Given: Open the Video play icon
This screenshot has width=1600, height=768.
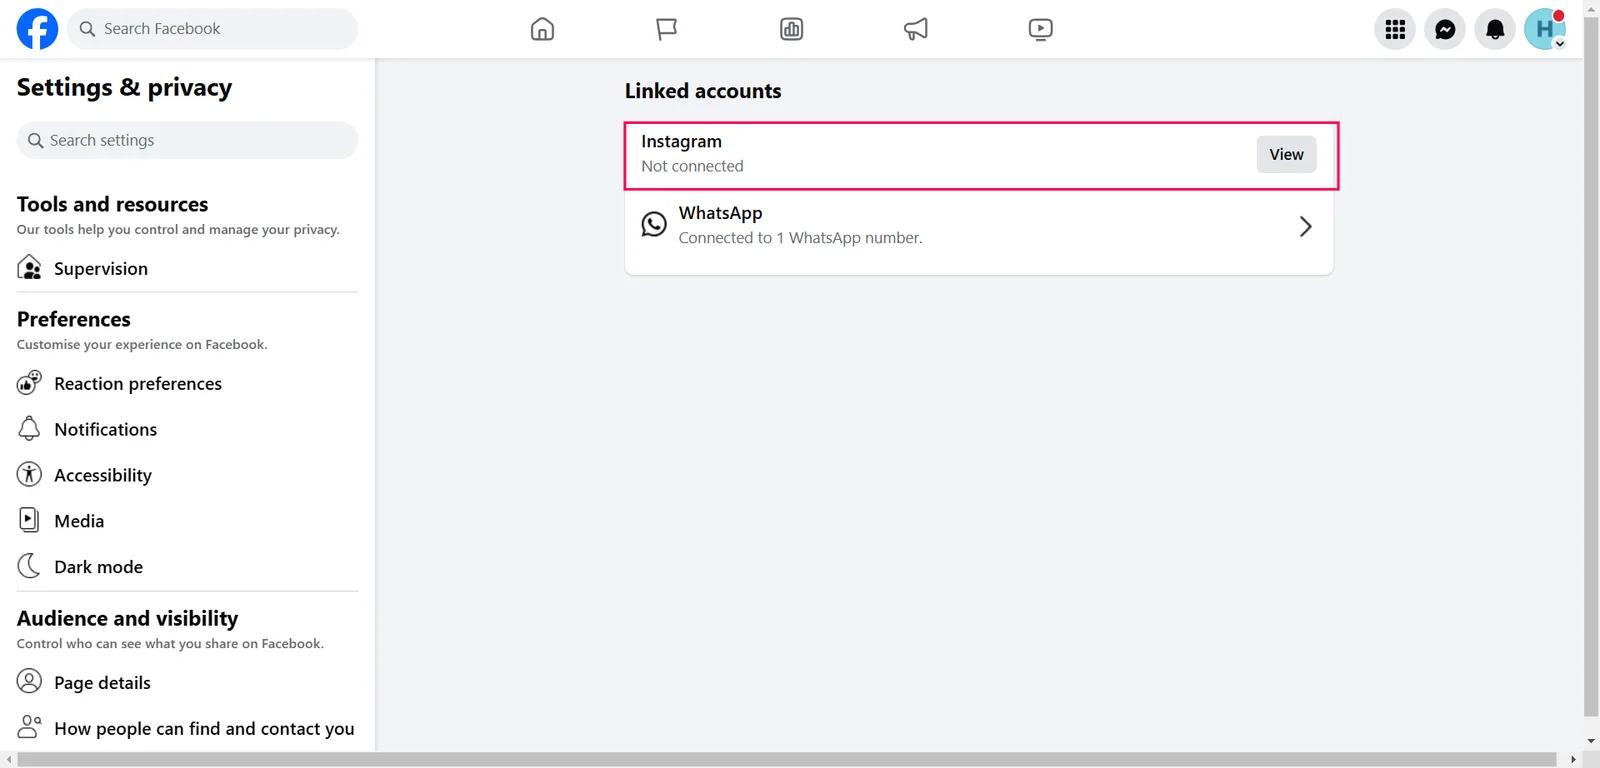Looking at the screenshot, I should click(1040, 29).
